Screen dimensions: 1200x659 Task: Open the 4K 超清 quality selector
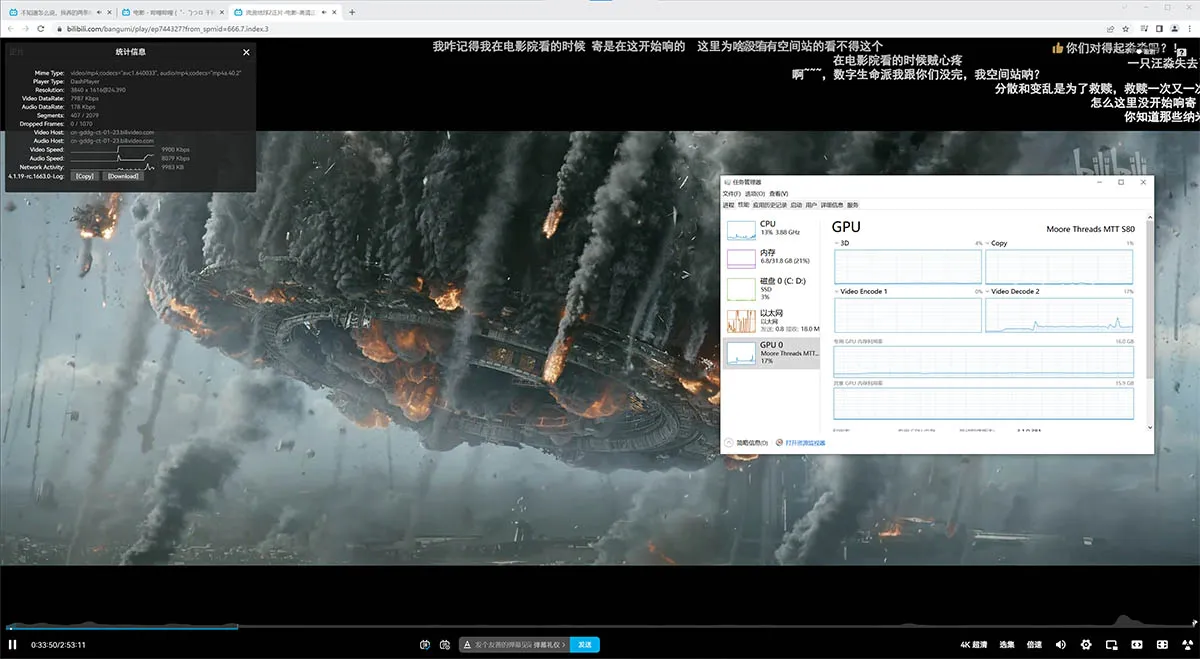pyautogui.click(x=974, y=645)
